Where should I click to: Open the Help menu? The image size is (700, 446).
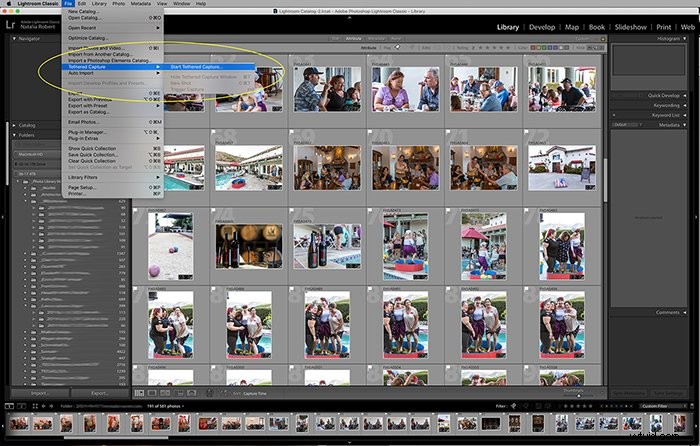(x=201, y=3)
